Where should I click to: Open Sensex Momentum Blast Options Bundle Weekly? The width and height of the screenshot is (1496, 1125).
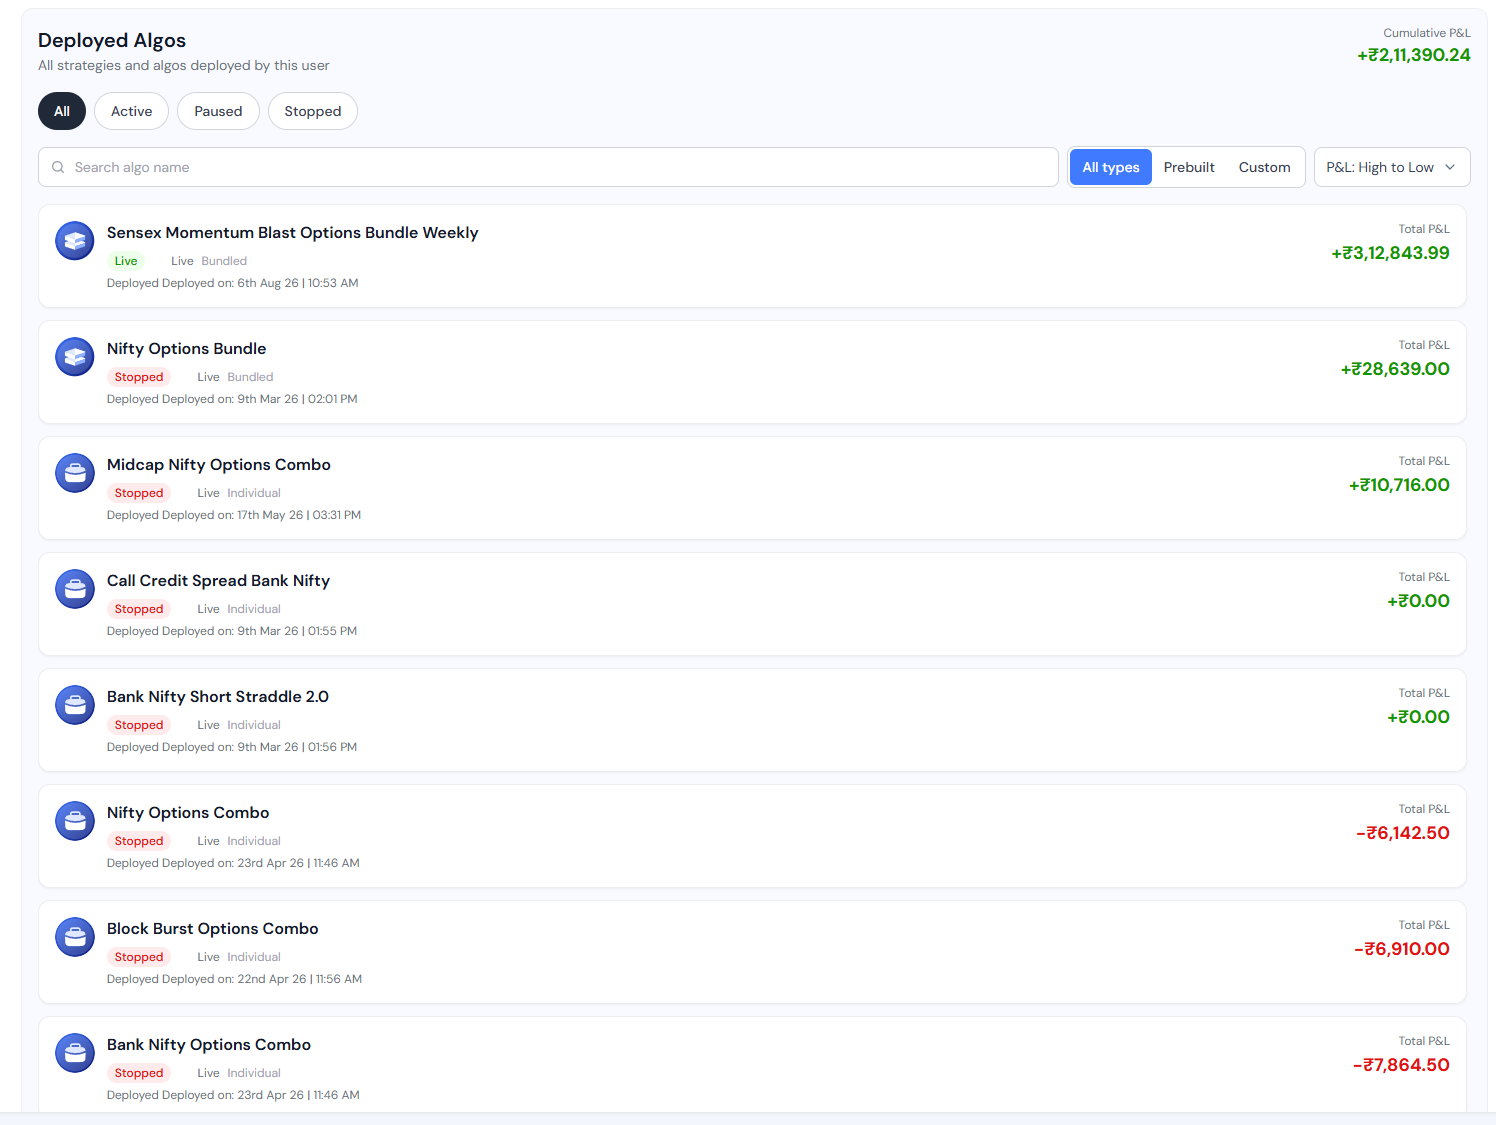[292, 233]
